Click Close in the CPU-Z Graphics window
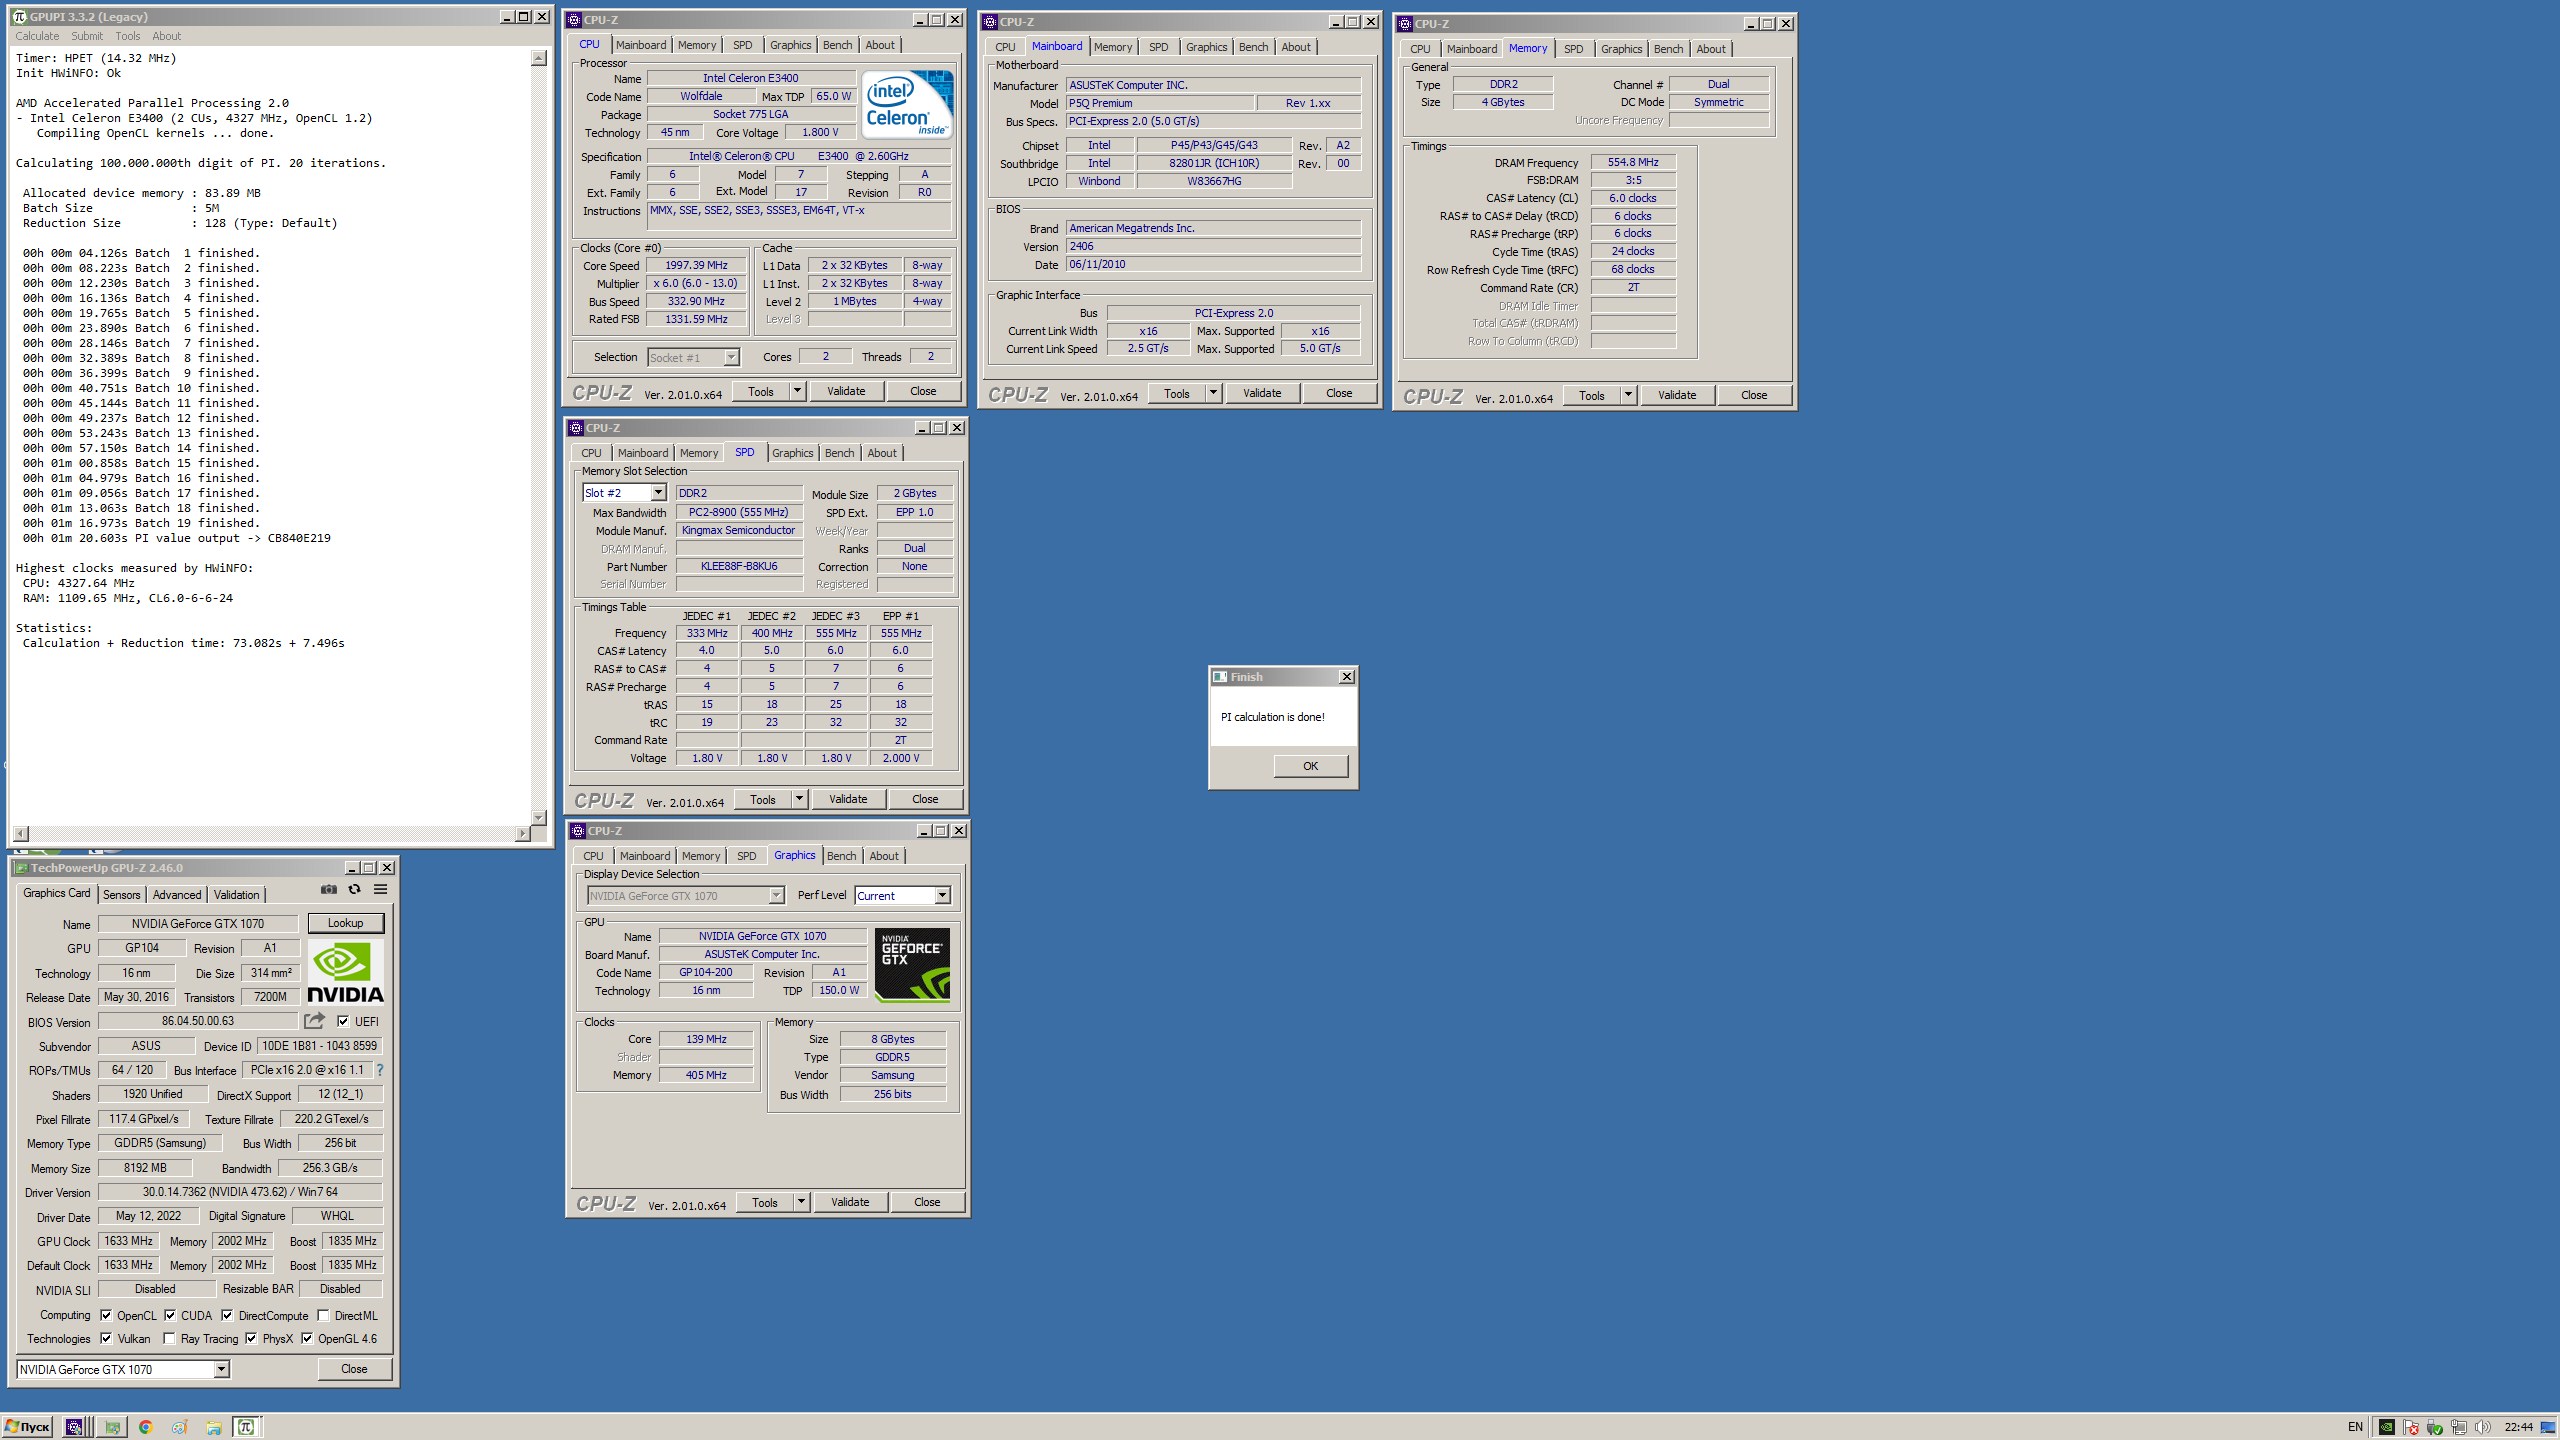 coord(927,1202)
